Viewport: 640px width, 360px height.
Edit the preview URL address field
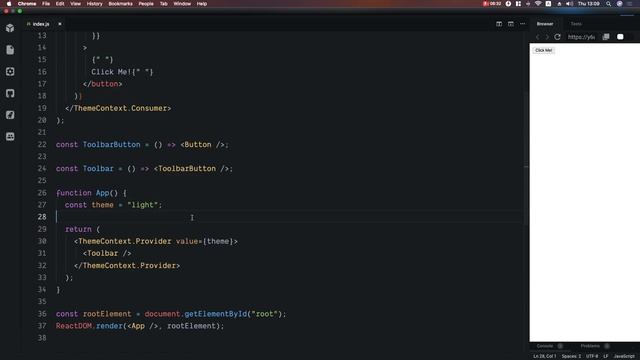581,37
